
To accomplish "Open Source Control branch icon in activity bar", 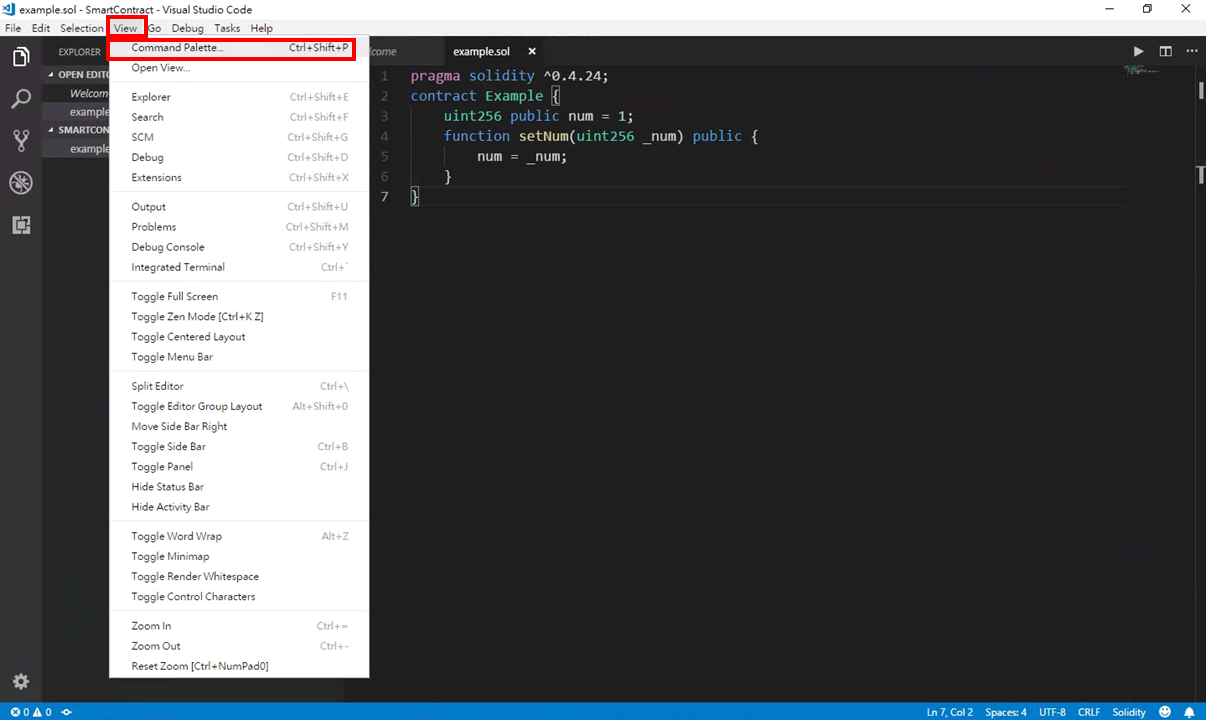I will pyautogui.click(x=20, y=141).
